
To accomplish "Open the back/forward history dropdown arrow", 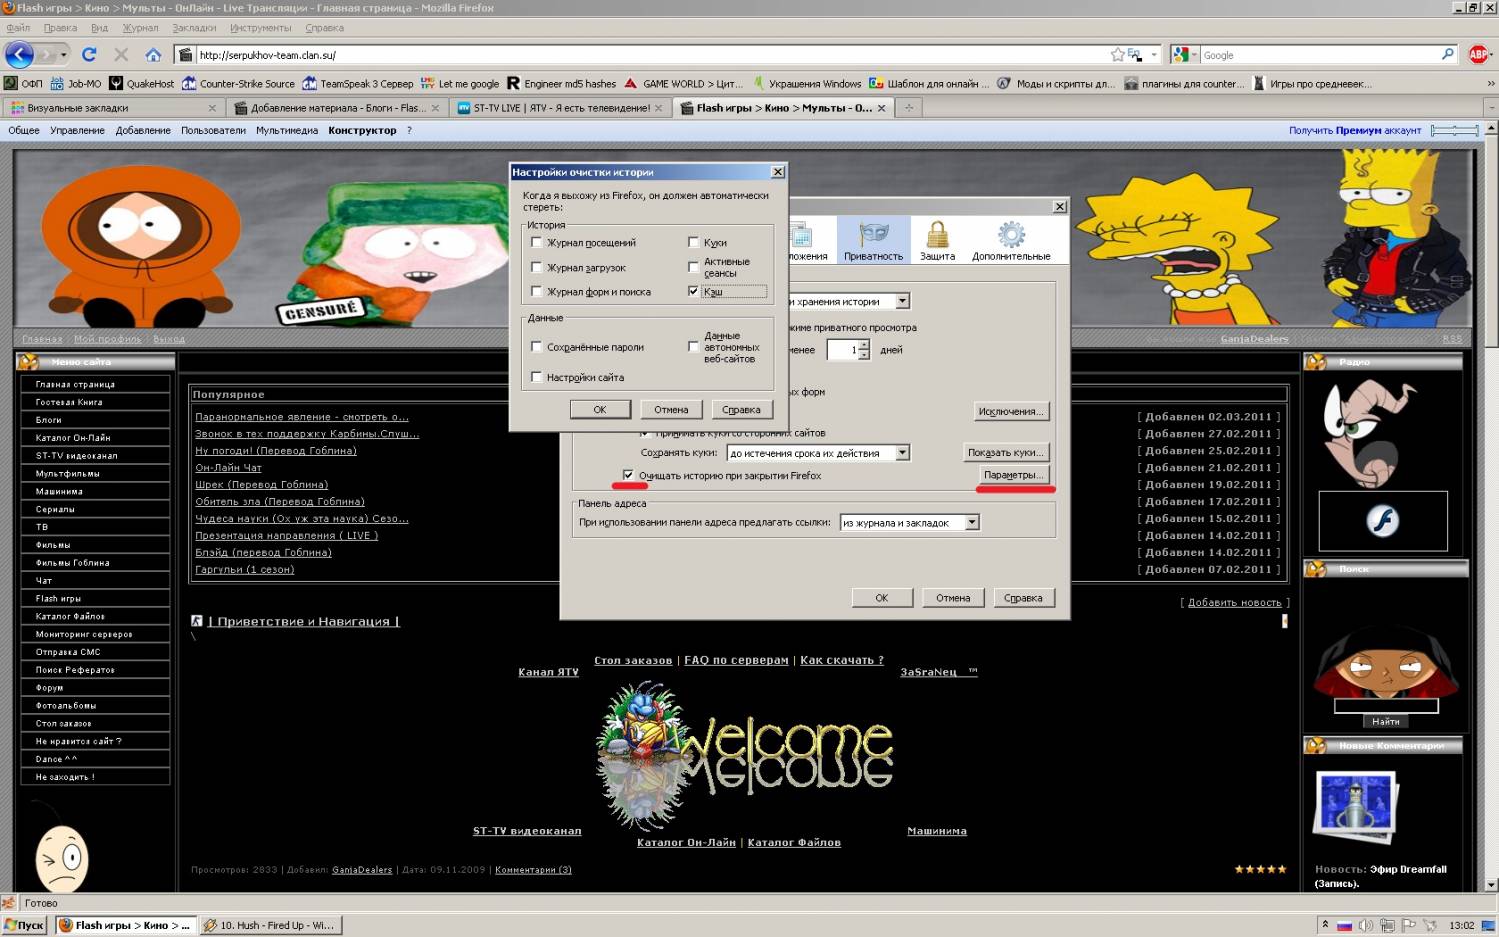I will (64, 54).
